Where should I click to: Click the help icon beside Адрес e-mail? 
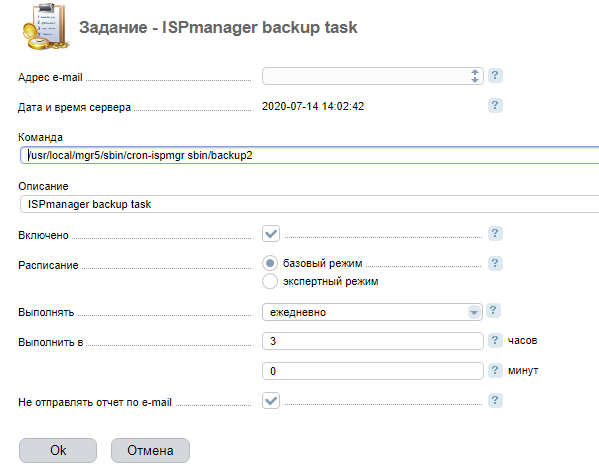(x=495, y=76)
